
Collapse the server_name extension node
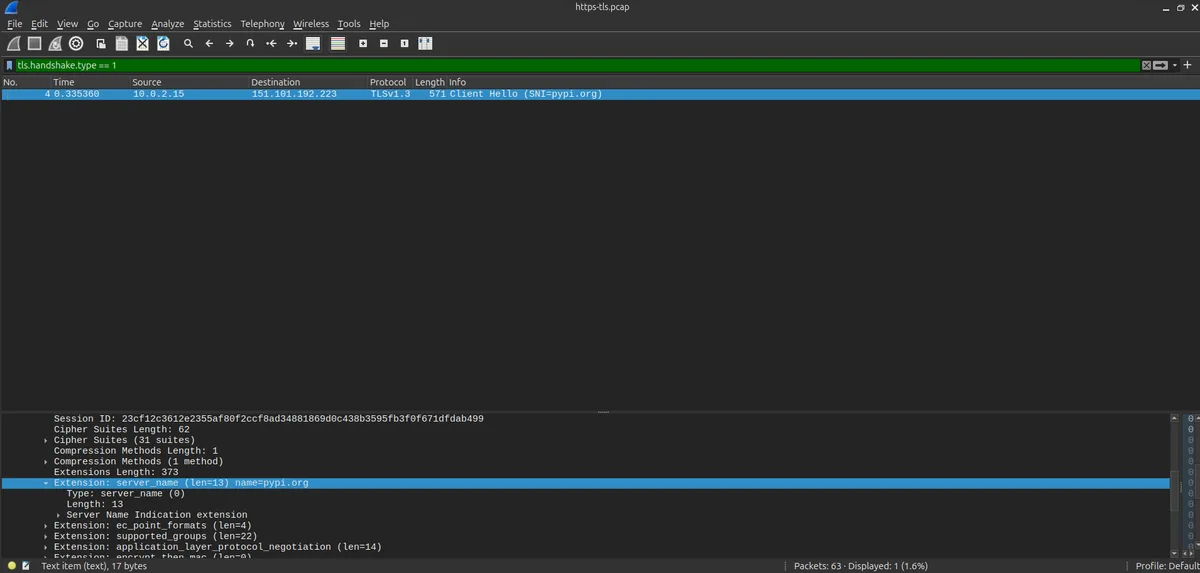tap(46, 483)
